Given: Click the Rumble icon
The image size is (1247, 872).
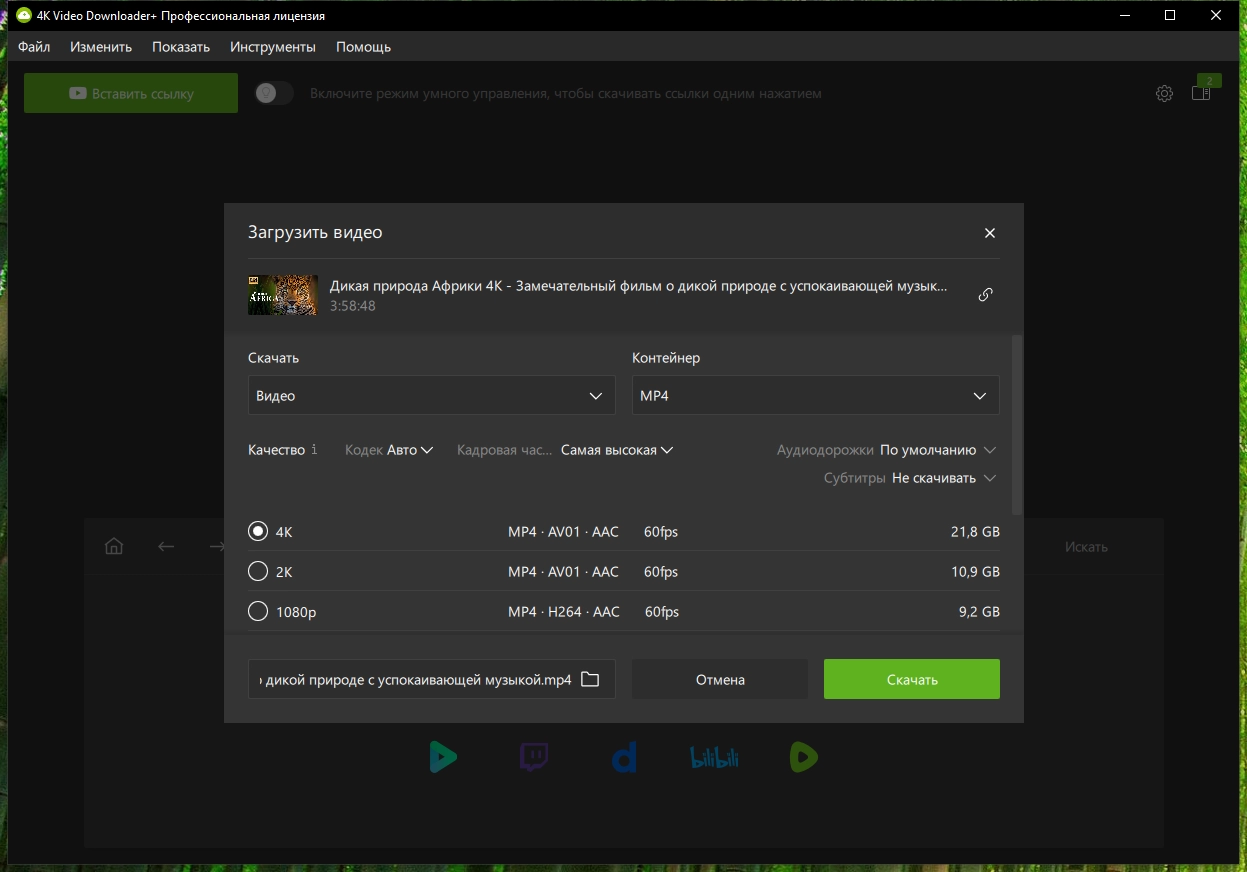Looking at the screenshot, I should point(803,757).
